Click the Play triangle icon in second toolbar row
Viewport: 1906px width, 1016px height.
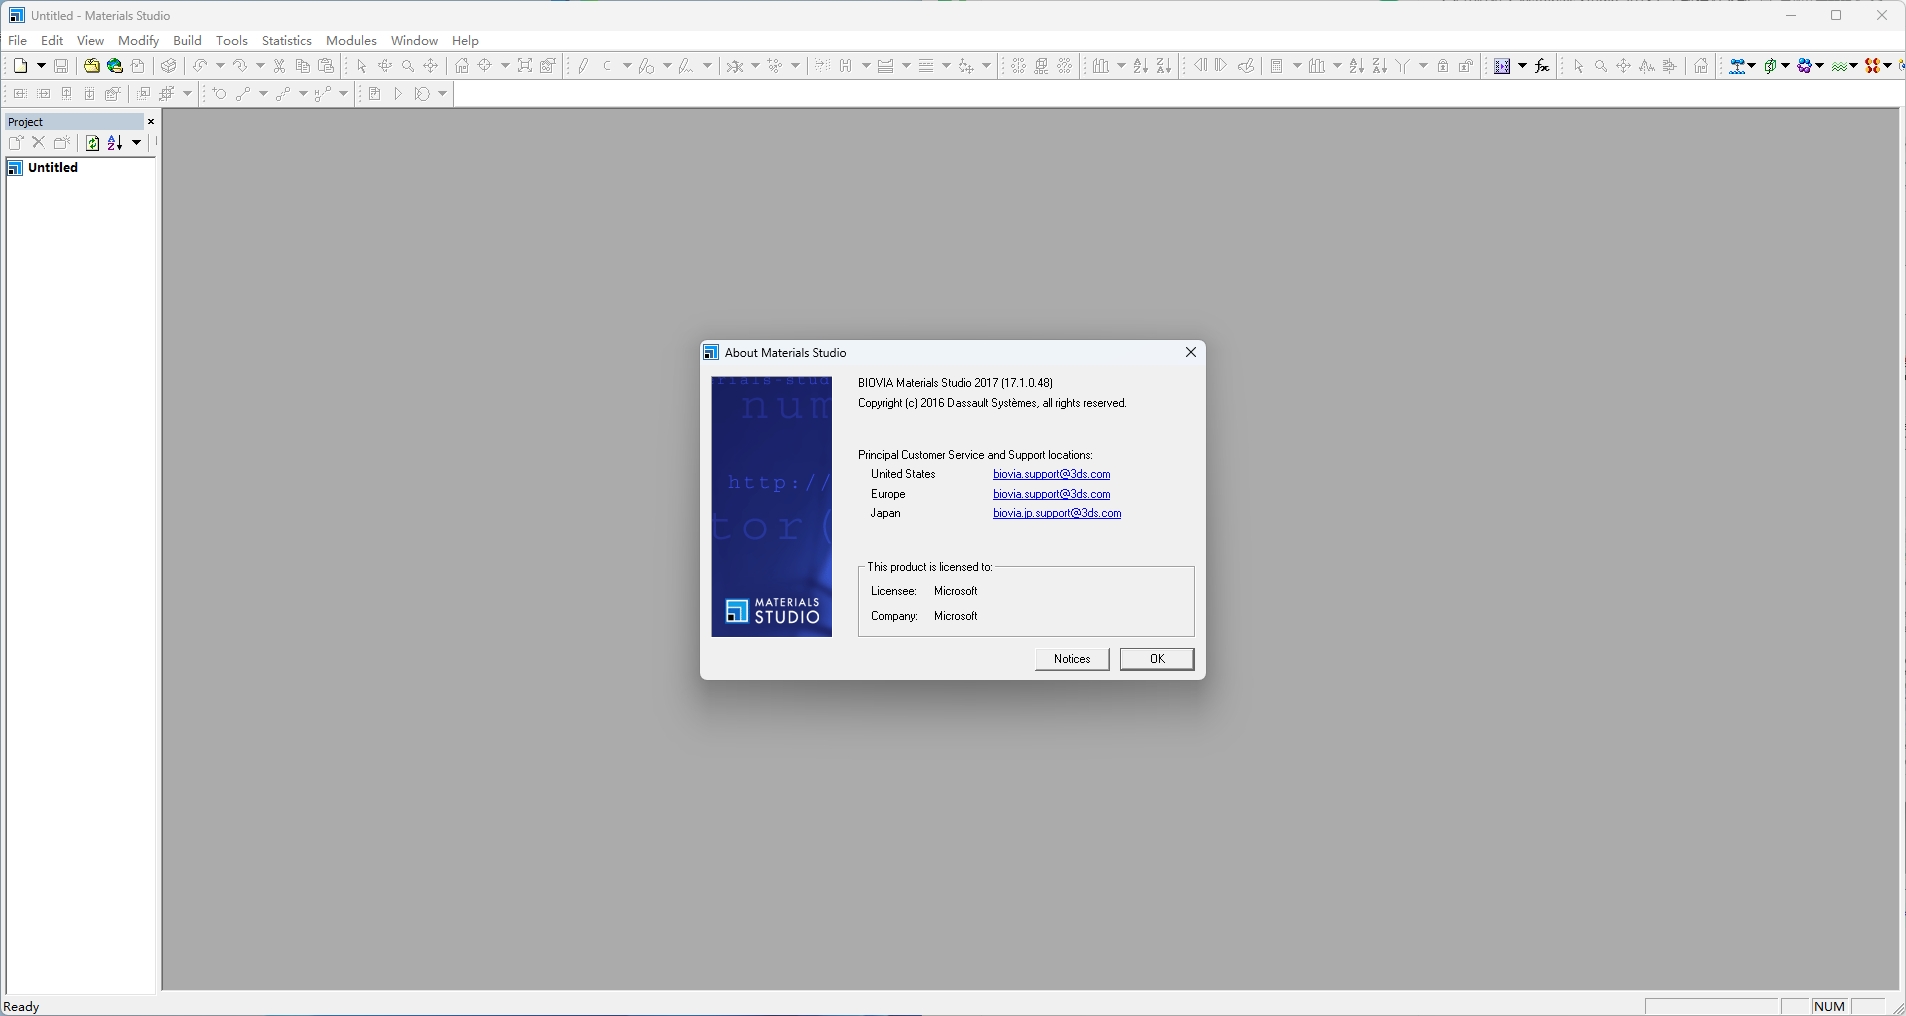coord(398,94)
